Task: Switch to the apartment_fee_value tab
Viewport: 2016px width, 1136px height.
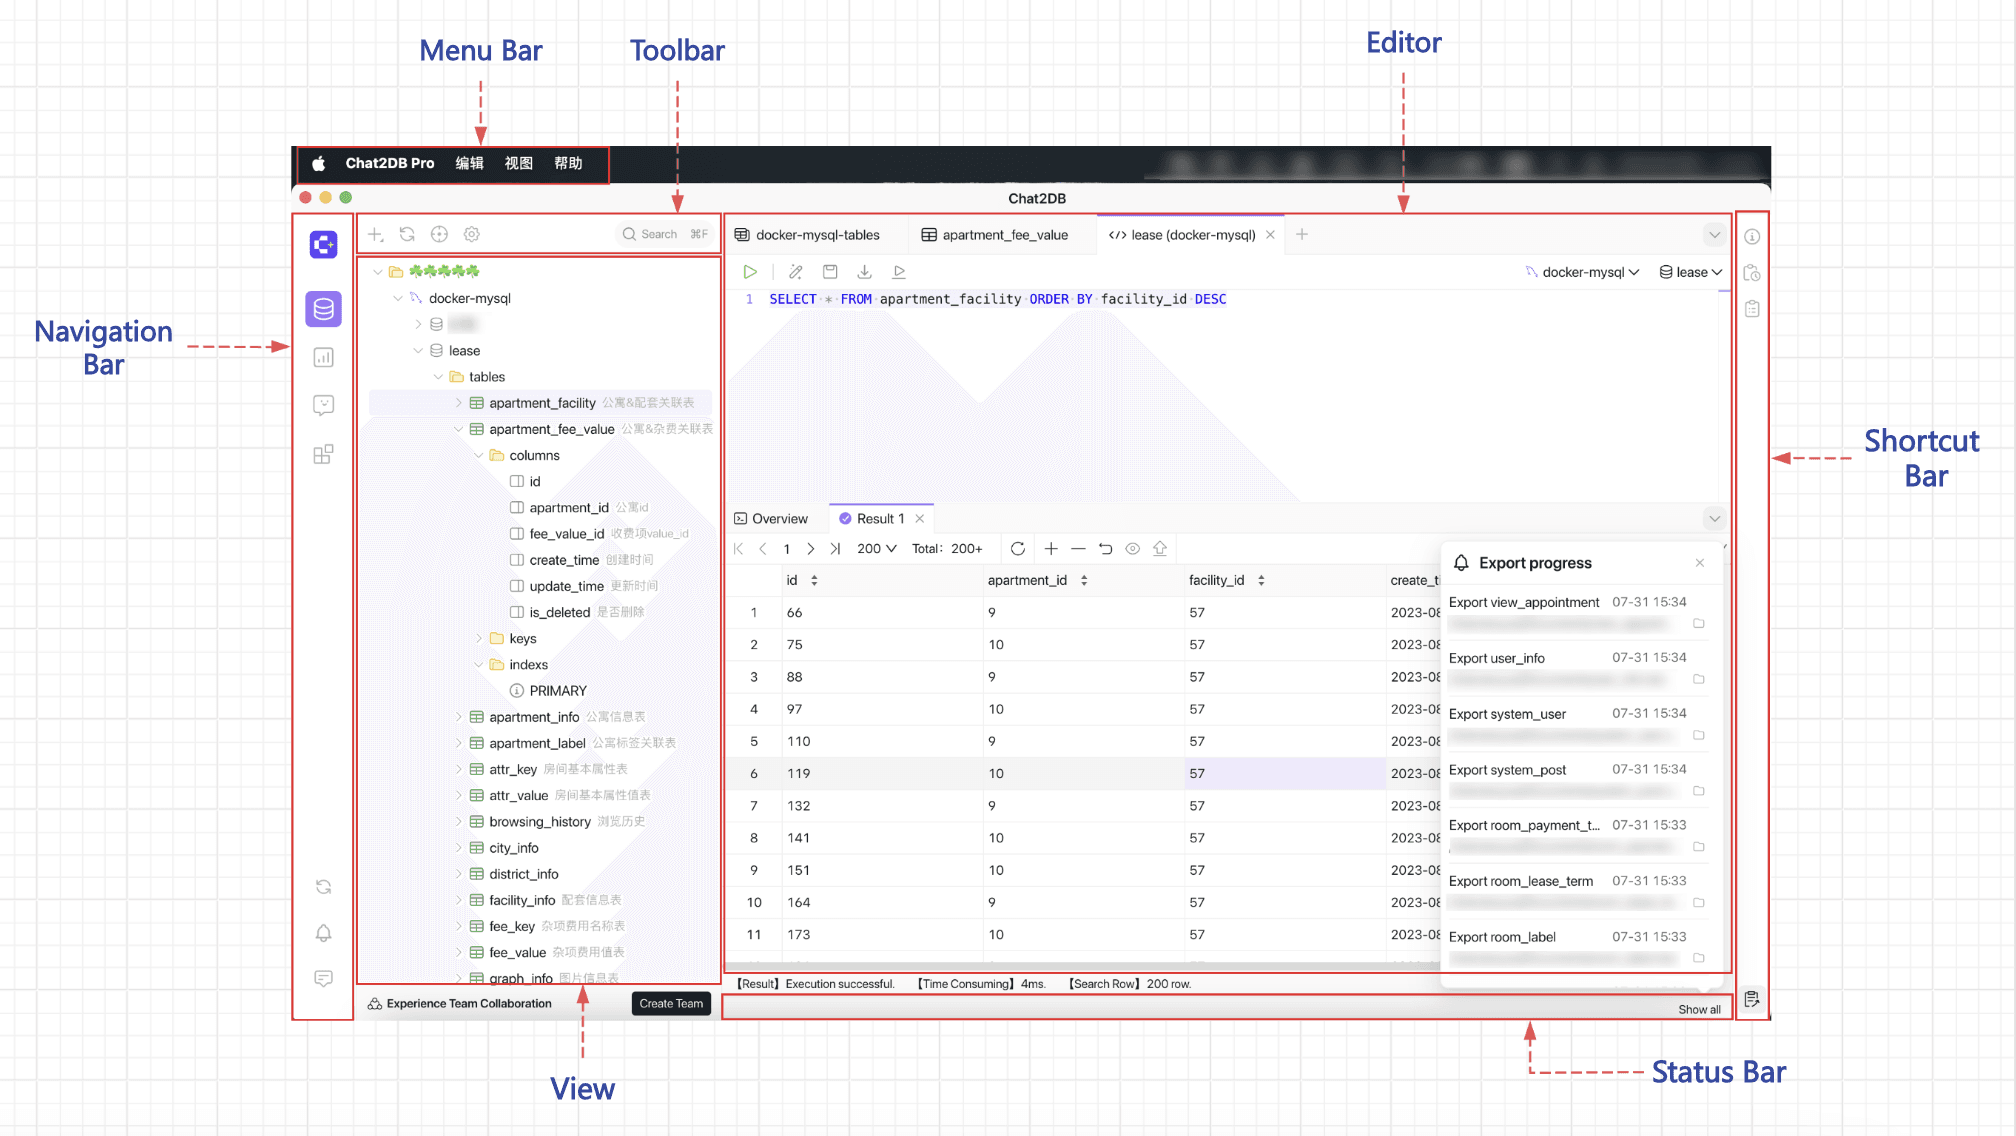Action: tap(995, 235)
